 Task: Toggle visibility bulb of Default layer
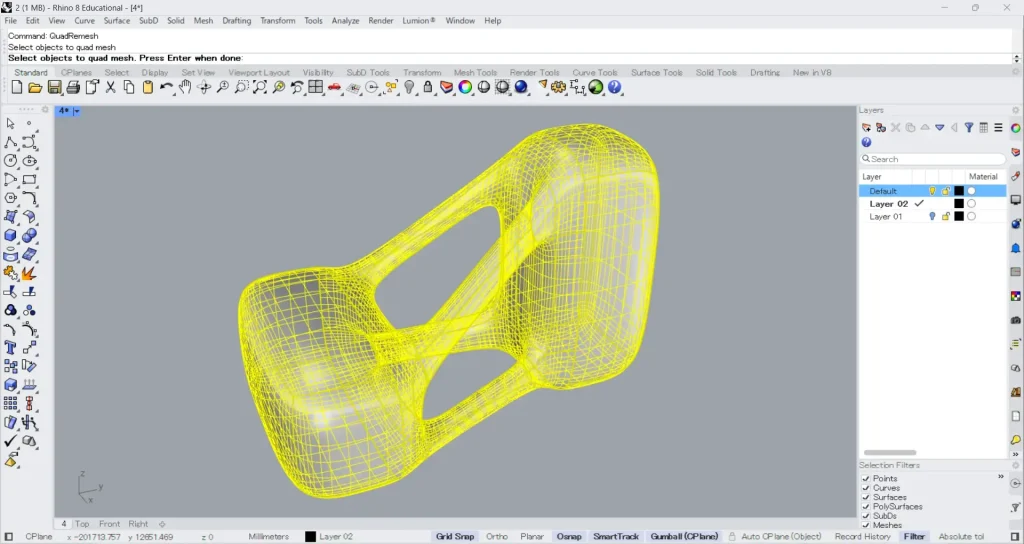pos(933,191)
